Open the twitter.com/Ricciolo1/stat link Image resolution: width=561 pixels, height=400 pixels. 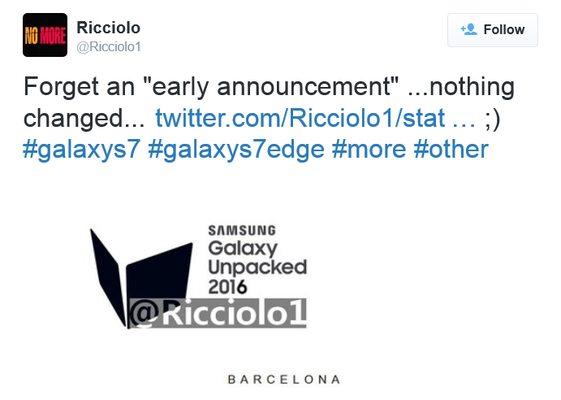[x=300, y=118]
